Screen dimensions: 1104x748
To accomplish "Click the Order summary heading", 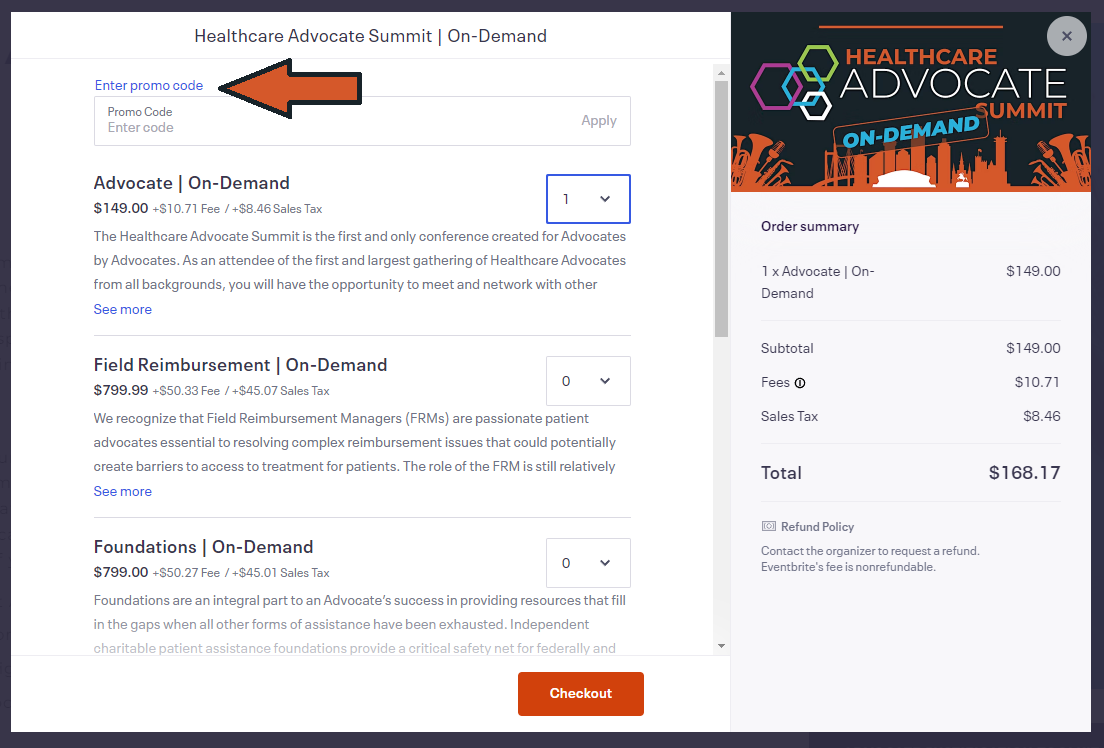I will pos(810,226).
